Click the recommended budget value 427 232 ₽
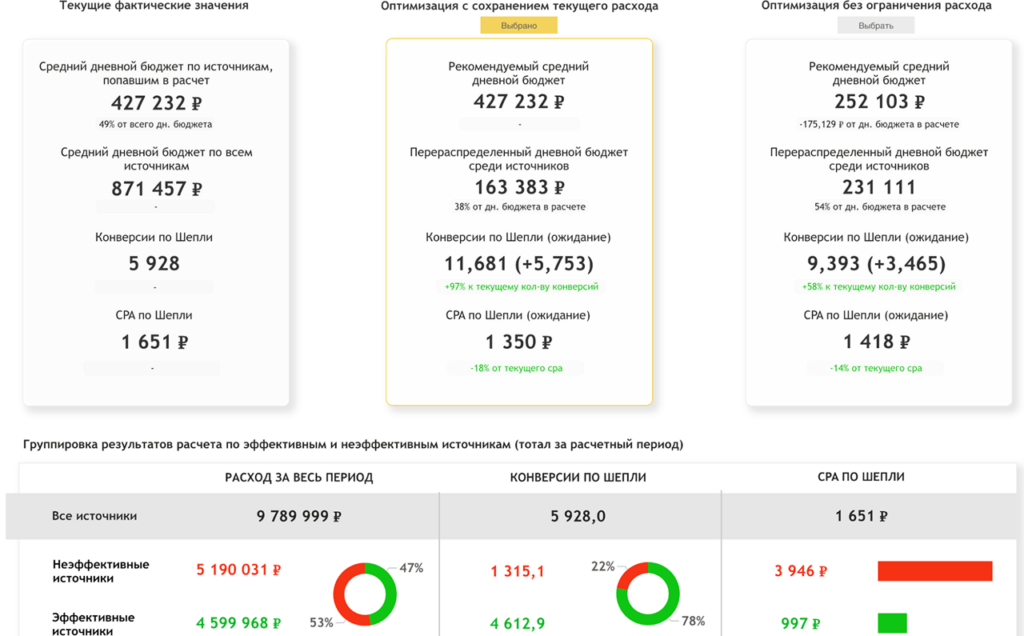Image resolution: width=1024 pixels, height=636 pixels. 516,101
